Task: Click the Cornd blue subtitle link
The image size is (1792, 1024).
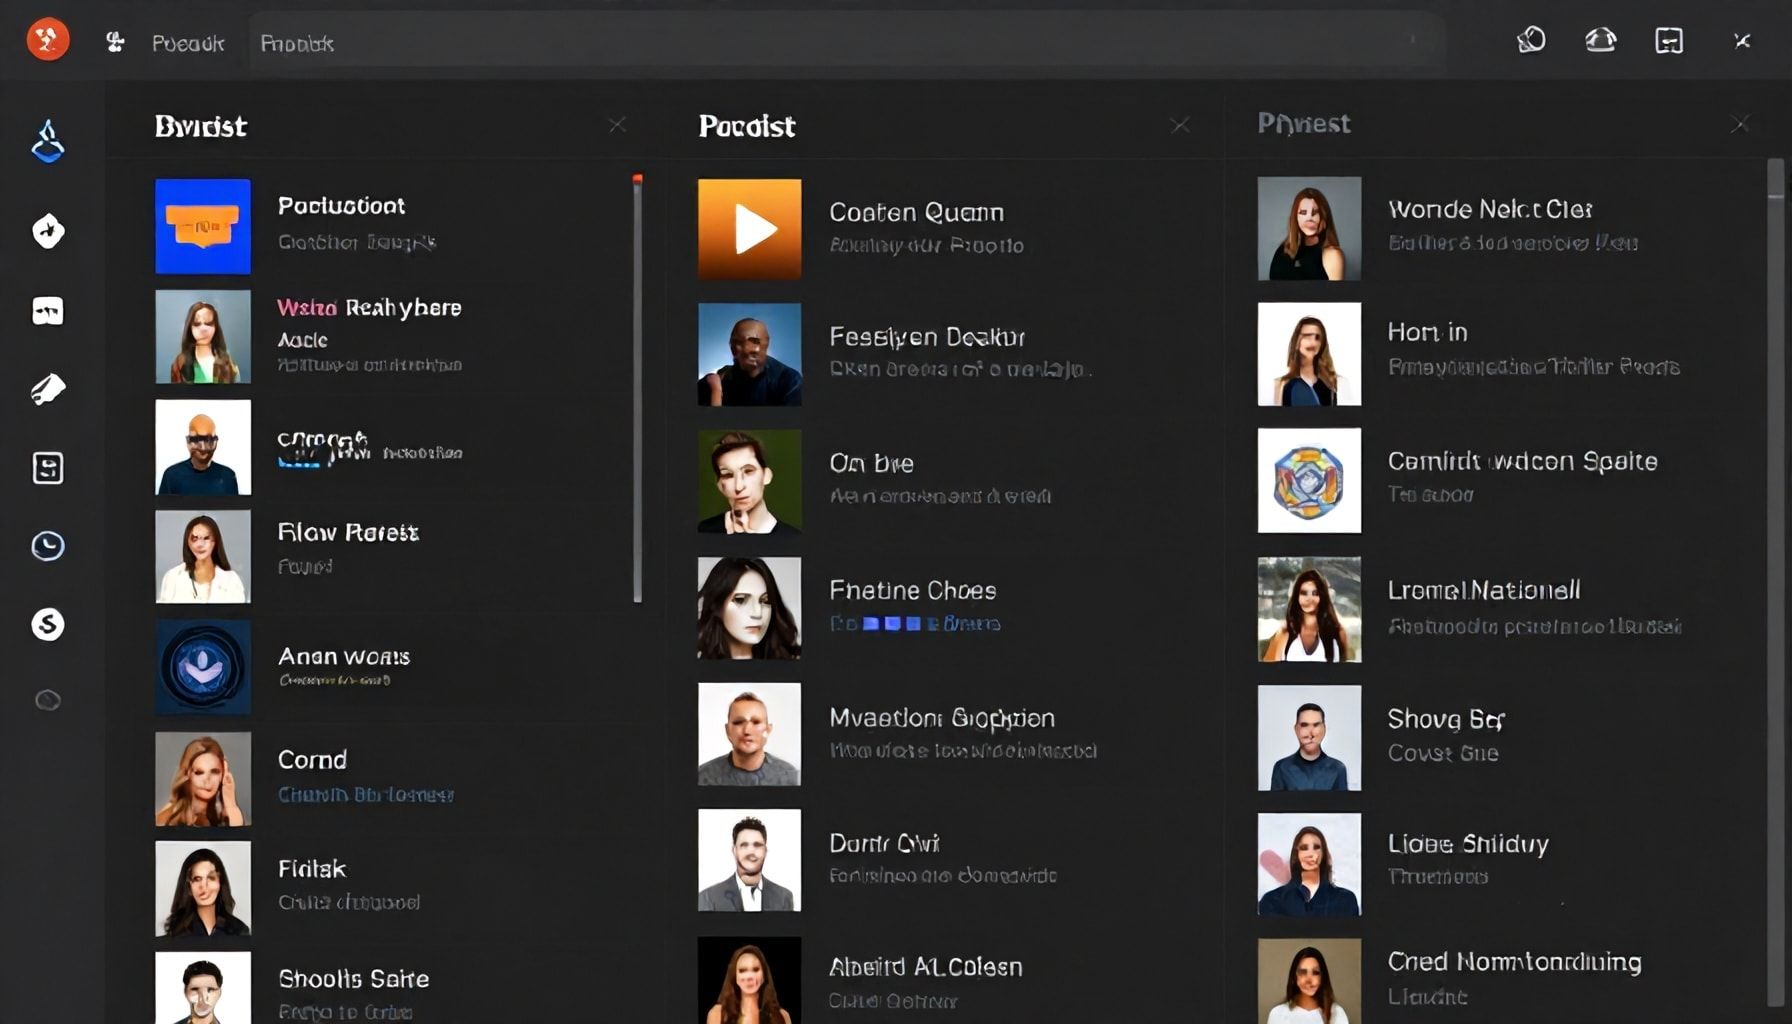Action: (x=365, y=795)
